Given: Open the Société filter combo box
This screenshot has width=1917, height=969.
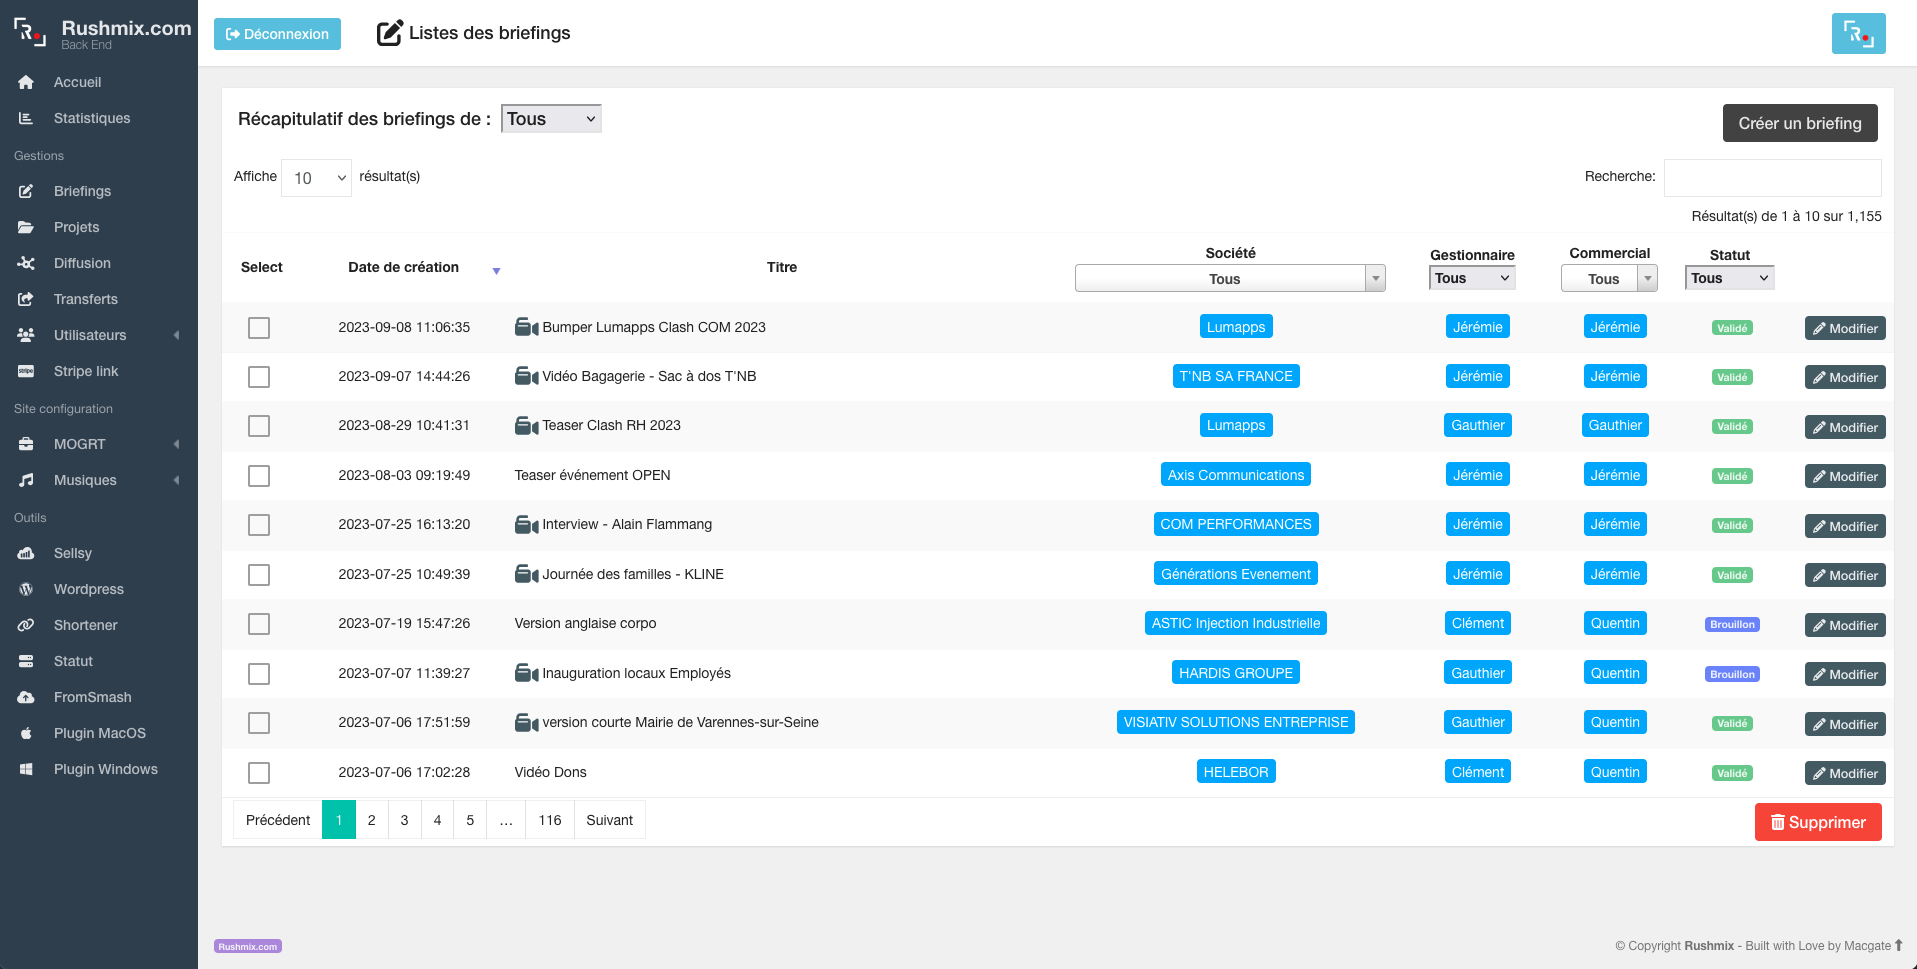Looking at the screenshot, I should tap(1230, 278).
